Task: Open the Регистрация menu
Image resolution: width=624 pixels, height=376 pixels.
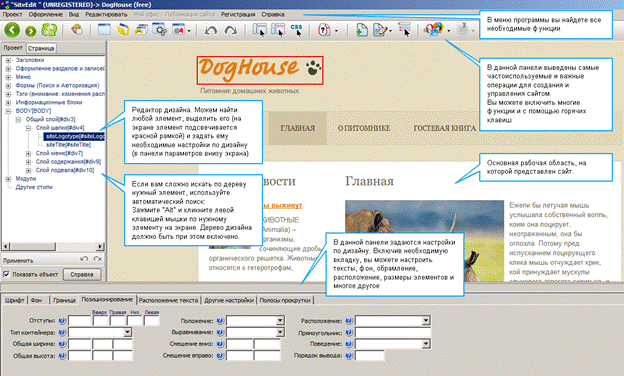Action: point(238,14)
